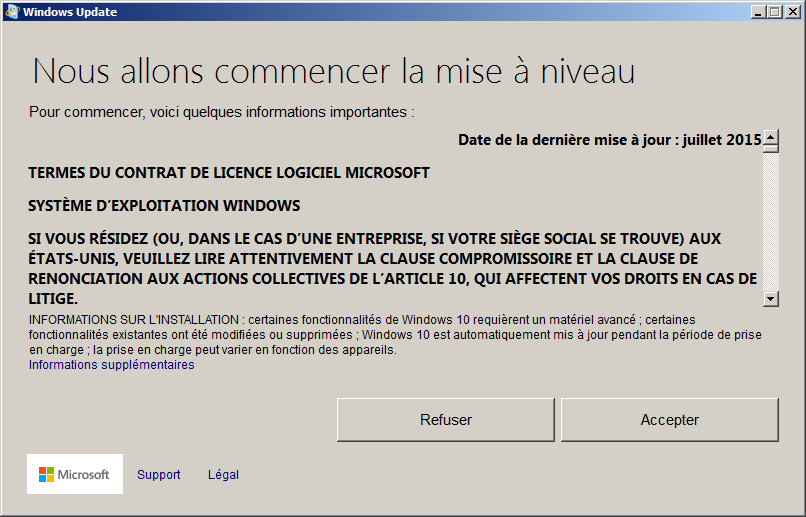Click the Accepter button

pyautogui.click(x=670, y=420)
